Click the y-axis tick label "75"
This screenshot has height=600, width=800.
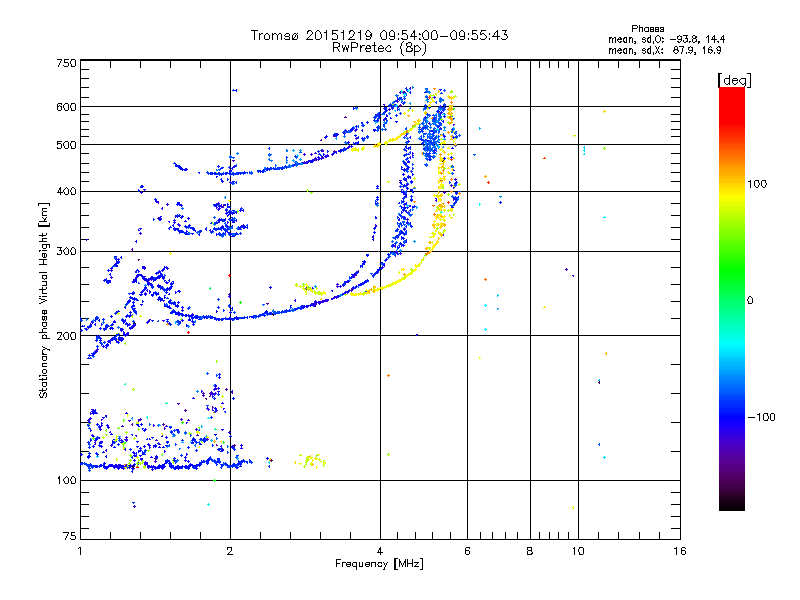click(70, 536)
